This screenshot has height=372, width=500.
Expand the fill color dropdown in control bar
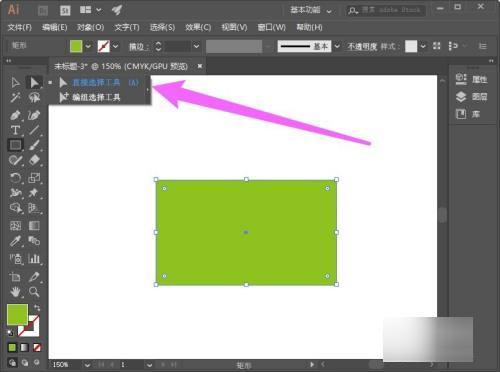(88, 46)
